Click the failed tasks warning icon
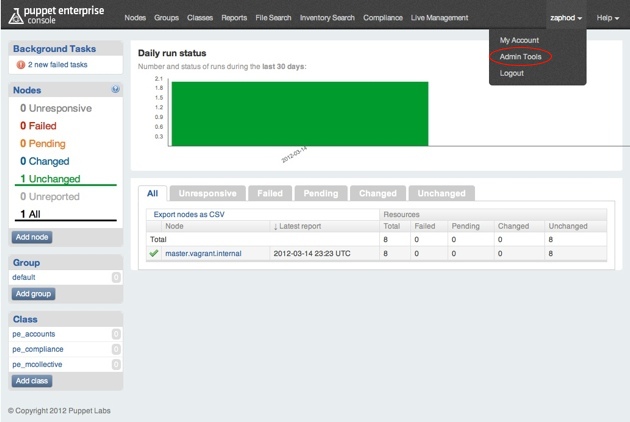 click(20, 65)
